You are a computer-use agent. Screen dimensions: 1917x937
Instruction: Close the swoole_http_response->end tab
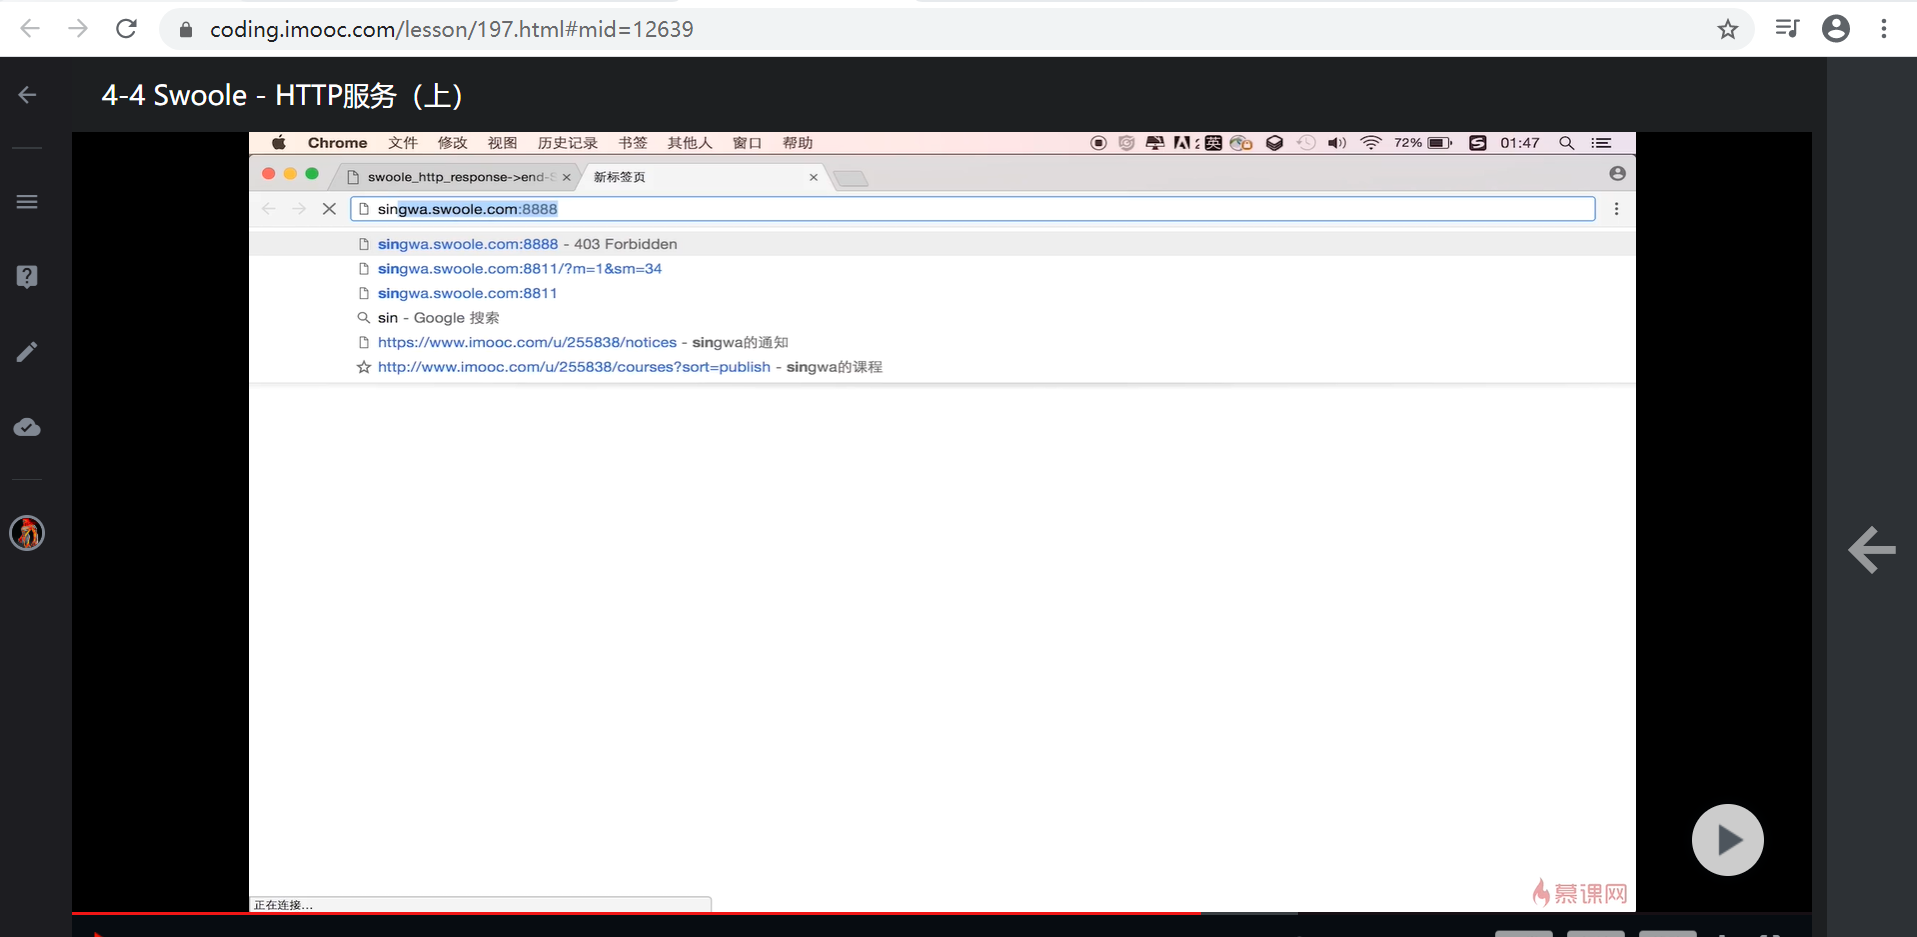coord(566,177)
